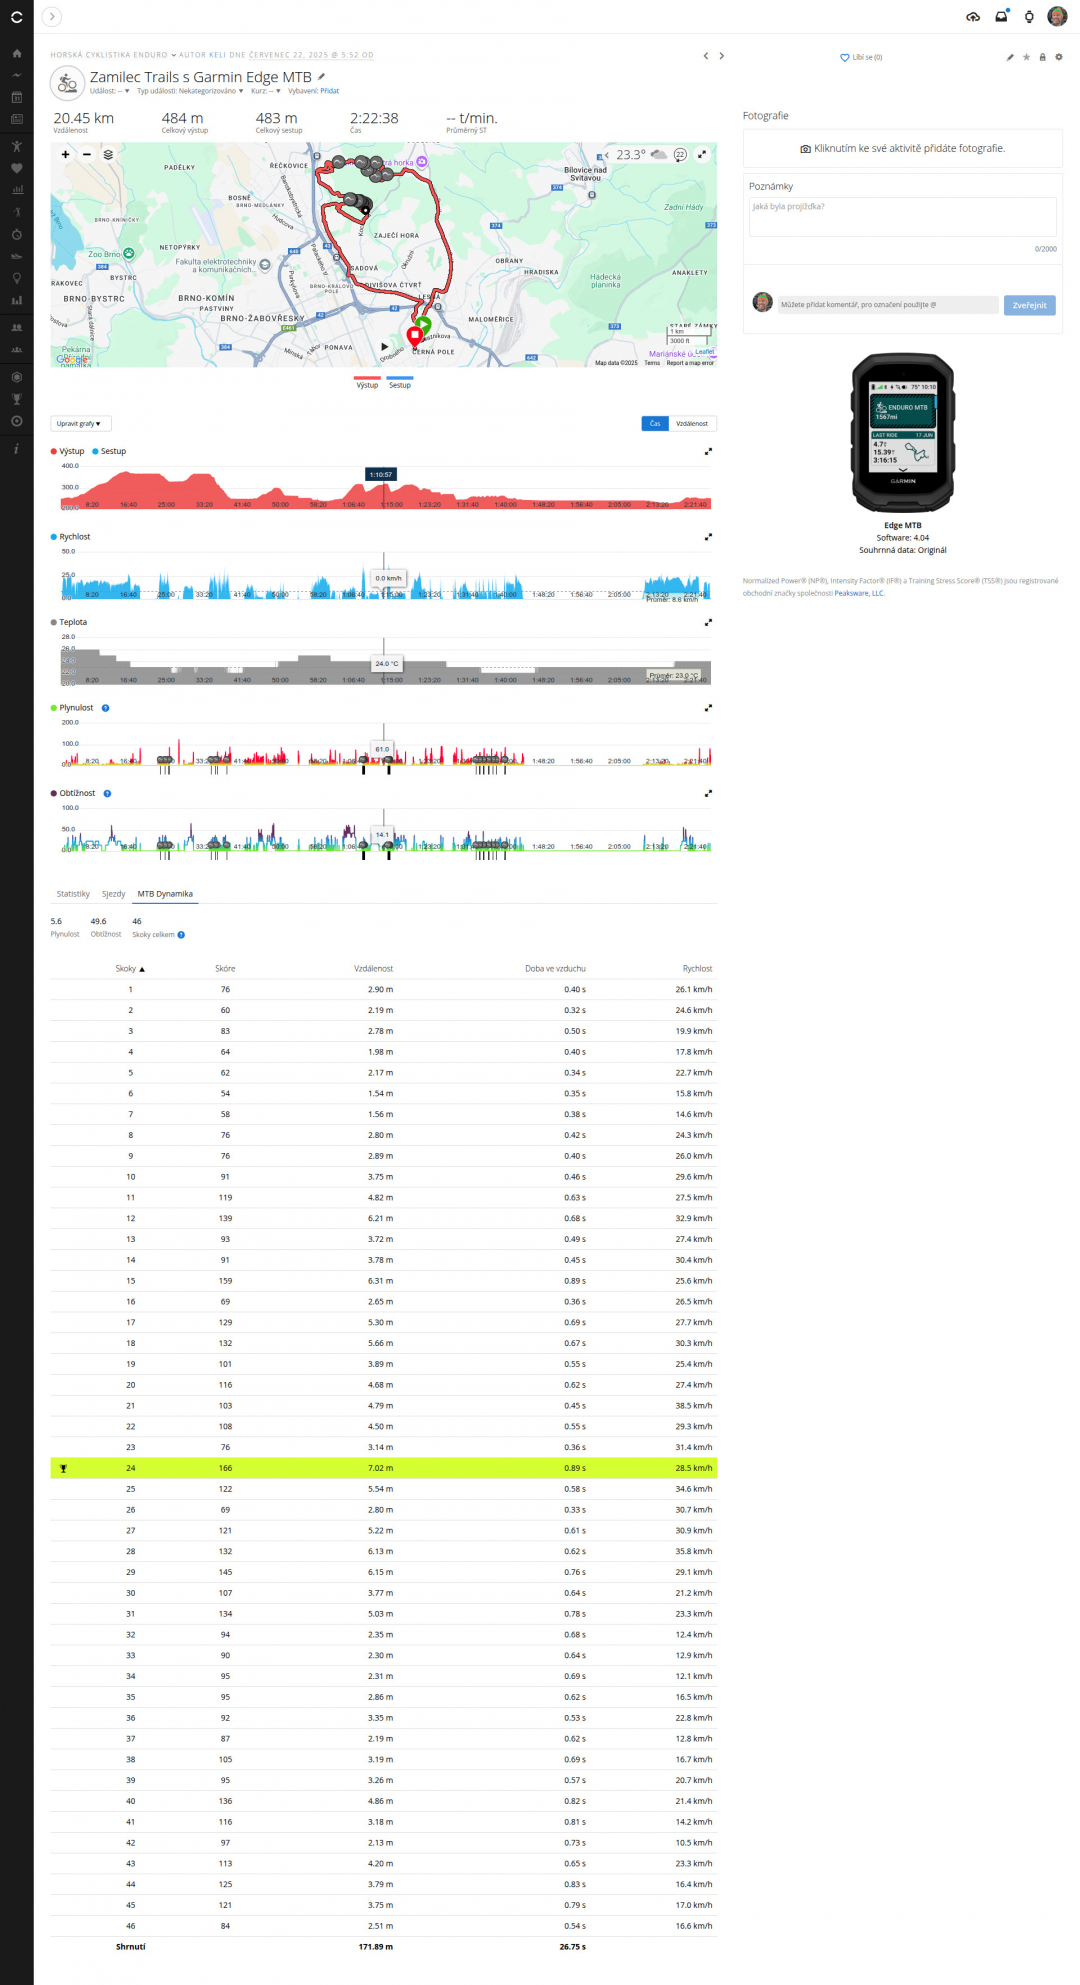Click the Zveřejnit button
Viewport: 1080px width, 1985px height.
(1029, 305)
